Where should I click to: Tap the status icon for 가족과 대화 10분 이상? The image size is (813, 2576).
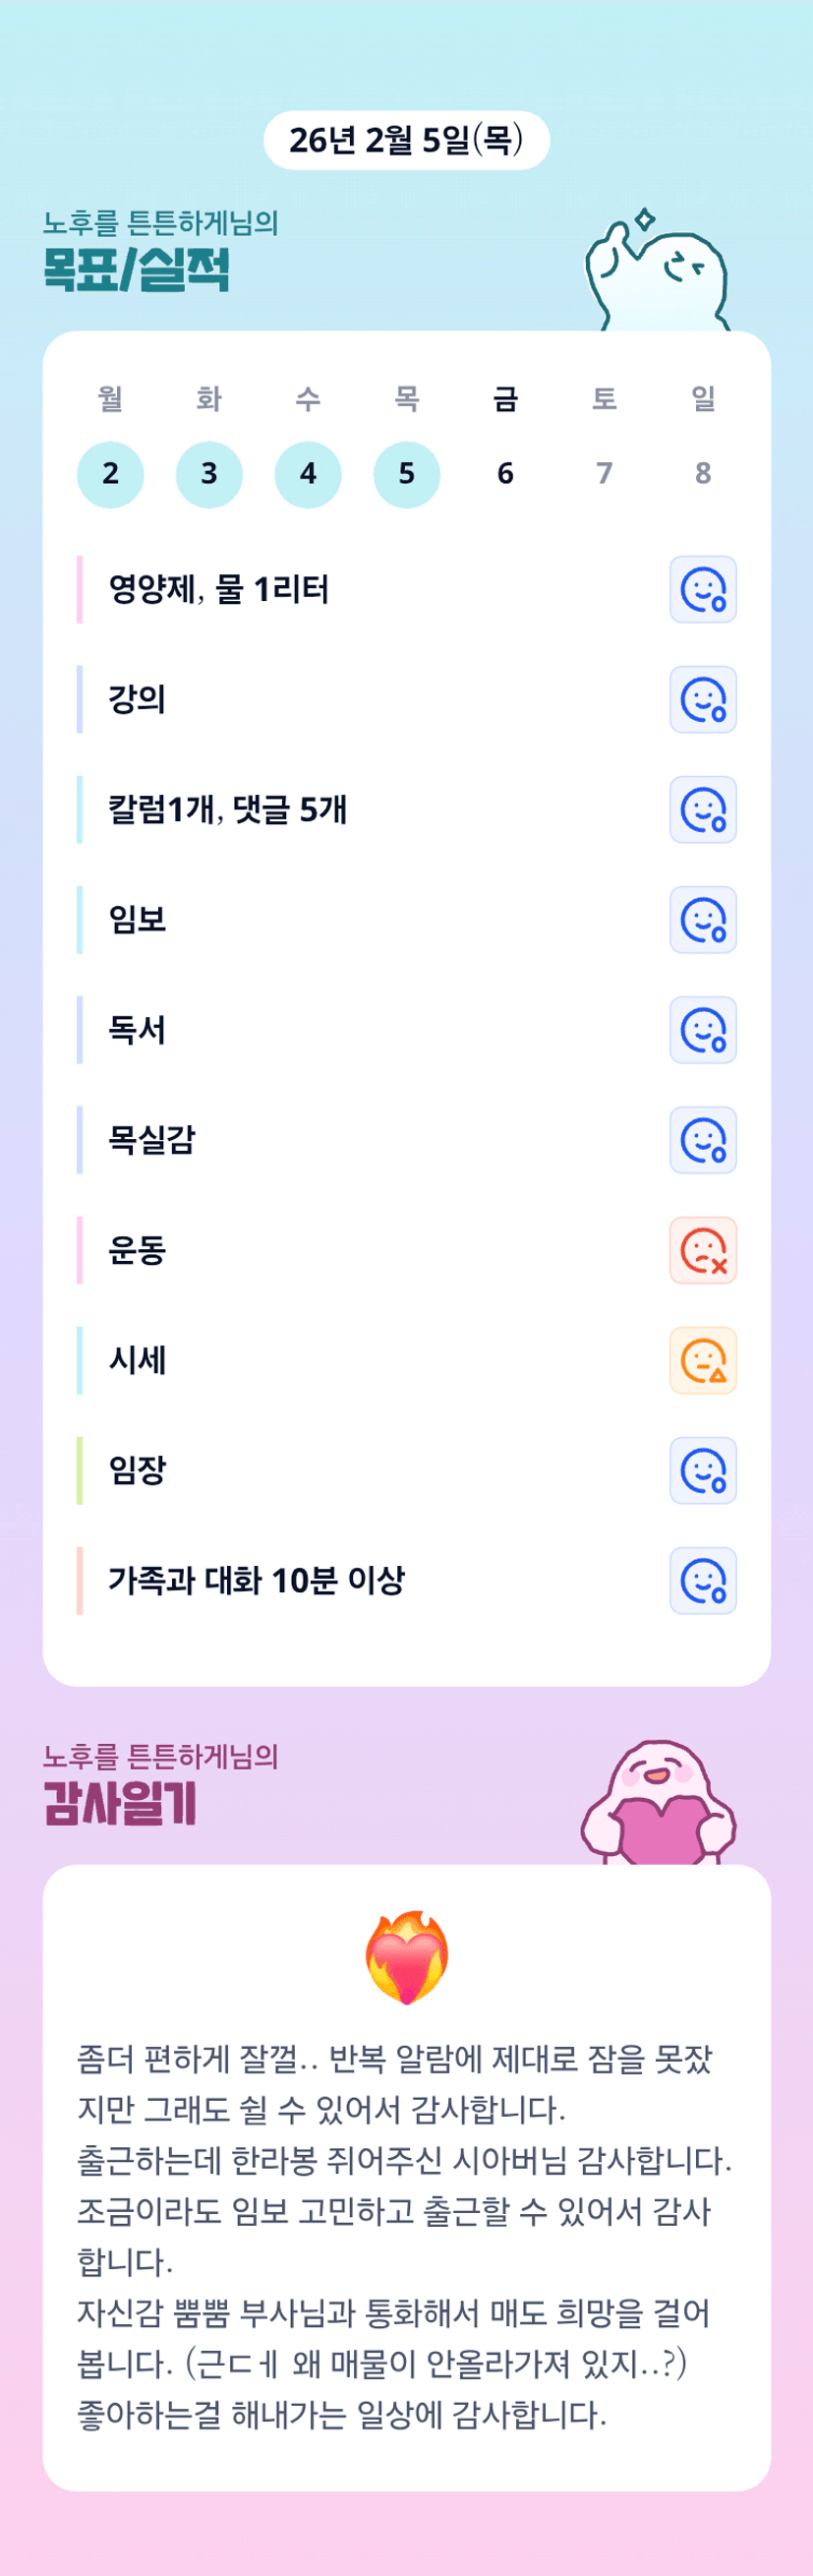(702, 1581)
